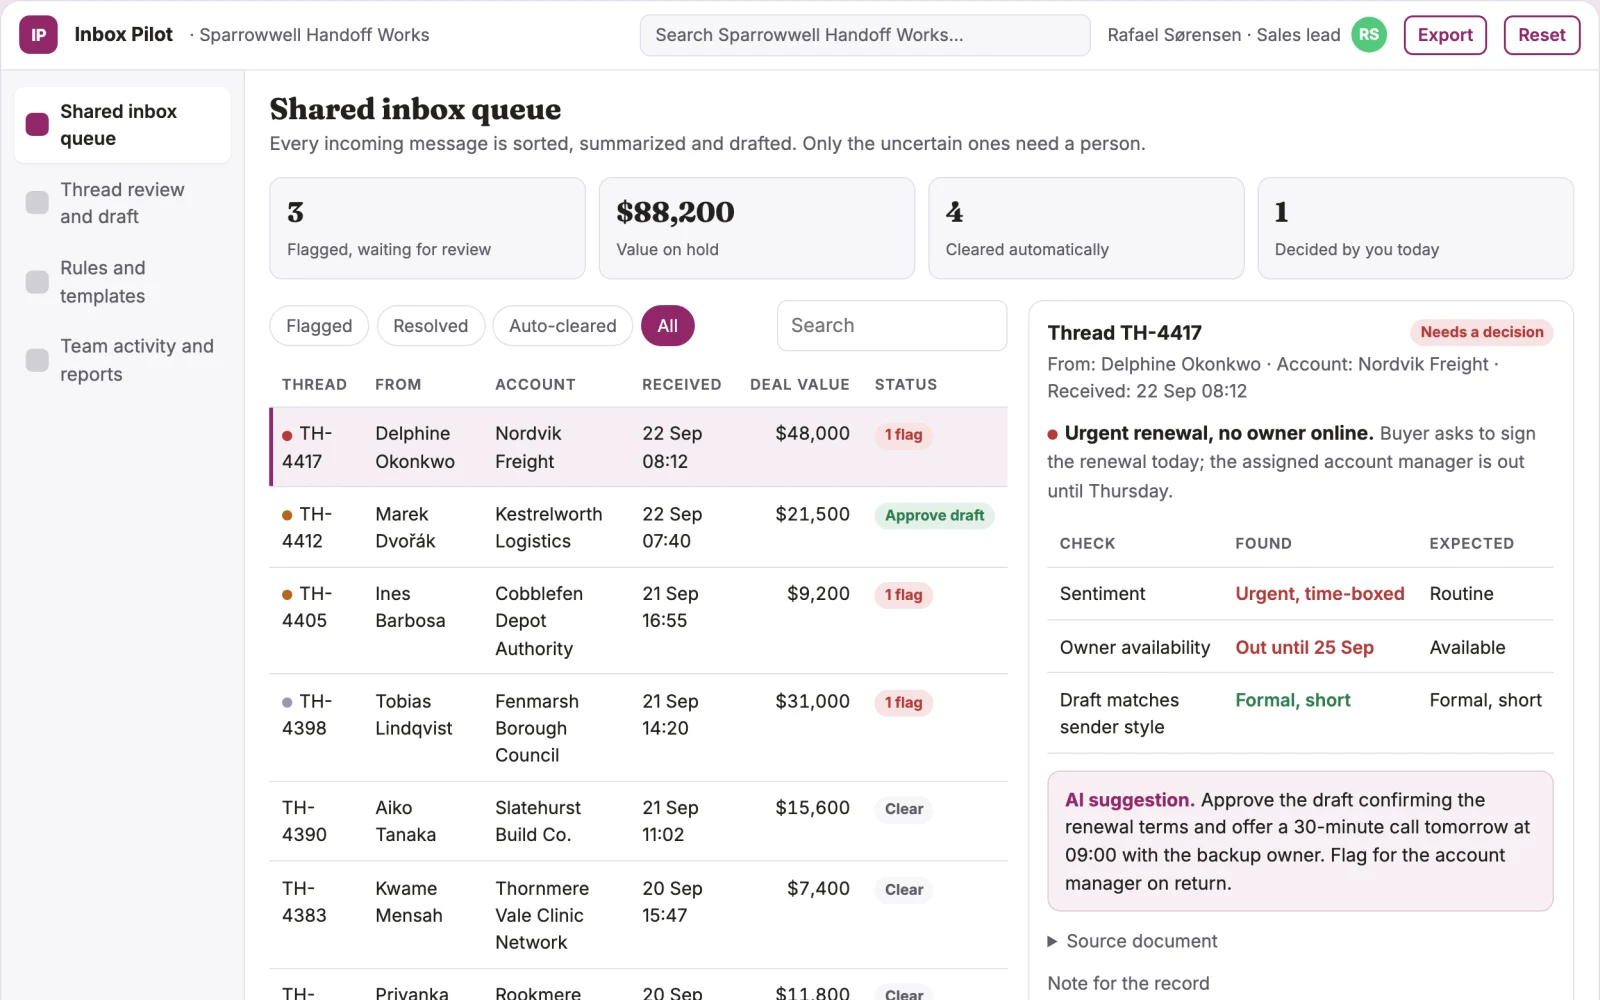
Task: Focus the Search Sparrowwell Handoff Works field
Action: 865,35
